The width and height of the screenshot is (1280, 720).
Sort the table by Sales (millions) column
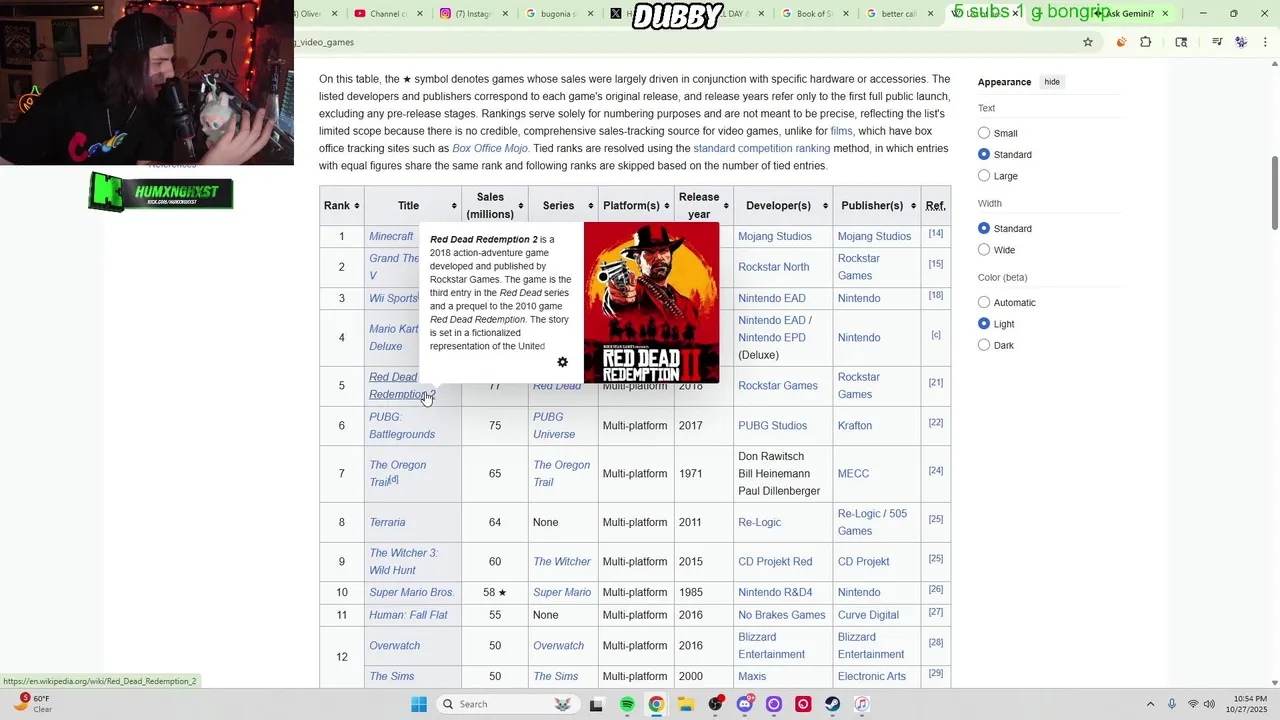click(x=495, y=206)
